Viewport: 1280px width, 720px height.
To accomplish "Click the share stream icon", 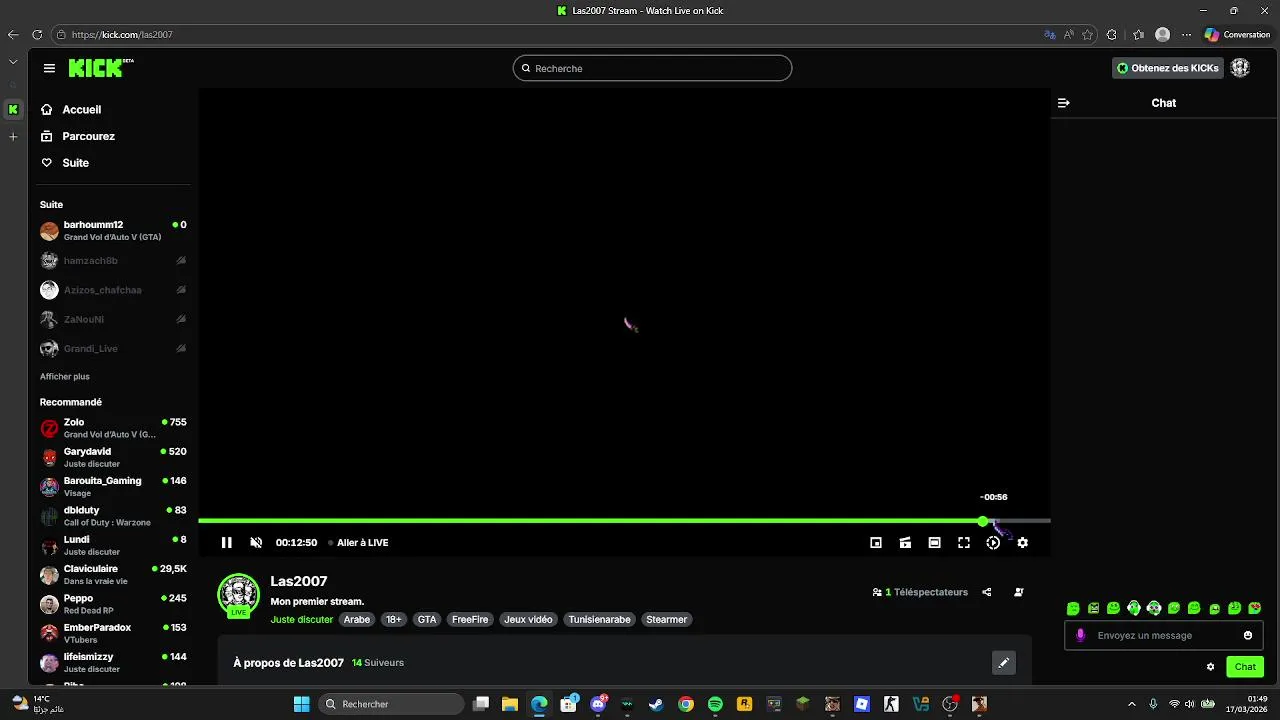I will 987,592.
